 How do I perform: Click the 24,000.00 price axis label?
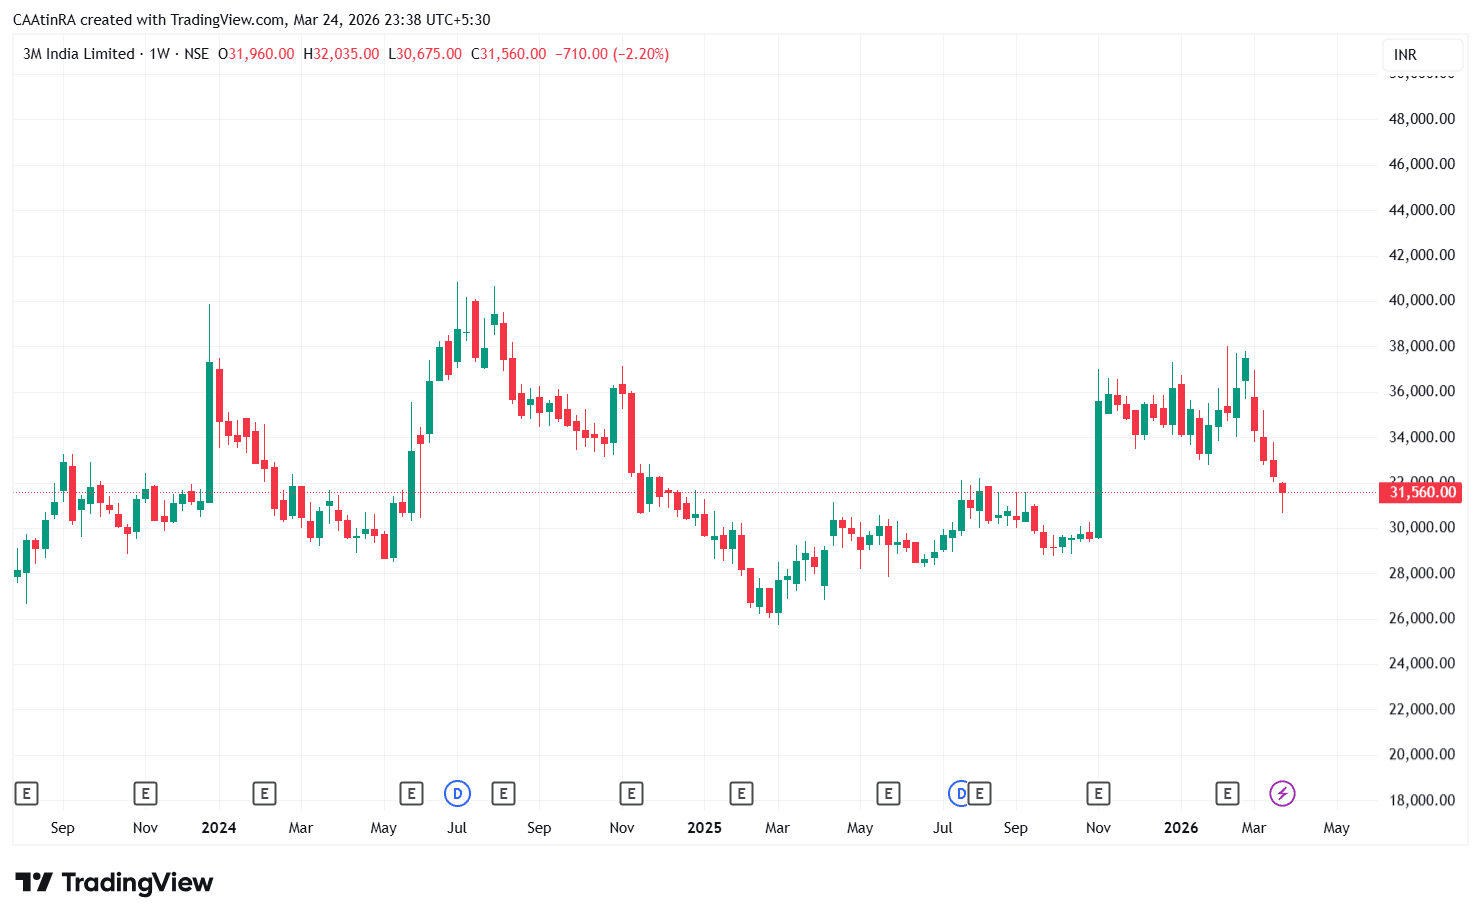1422,663
